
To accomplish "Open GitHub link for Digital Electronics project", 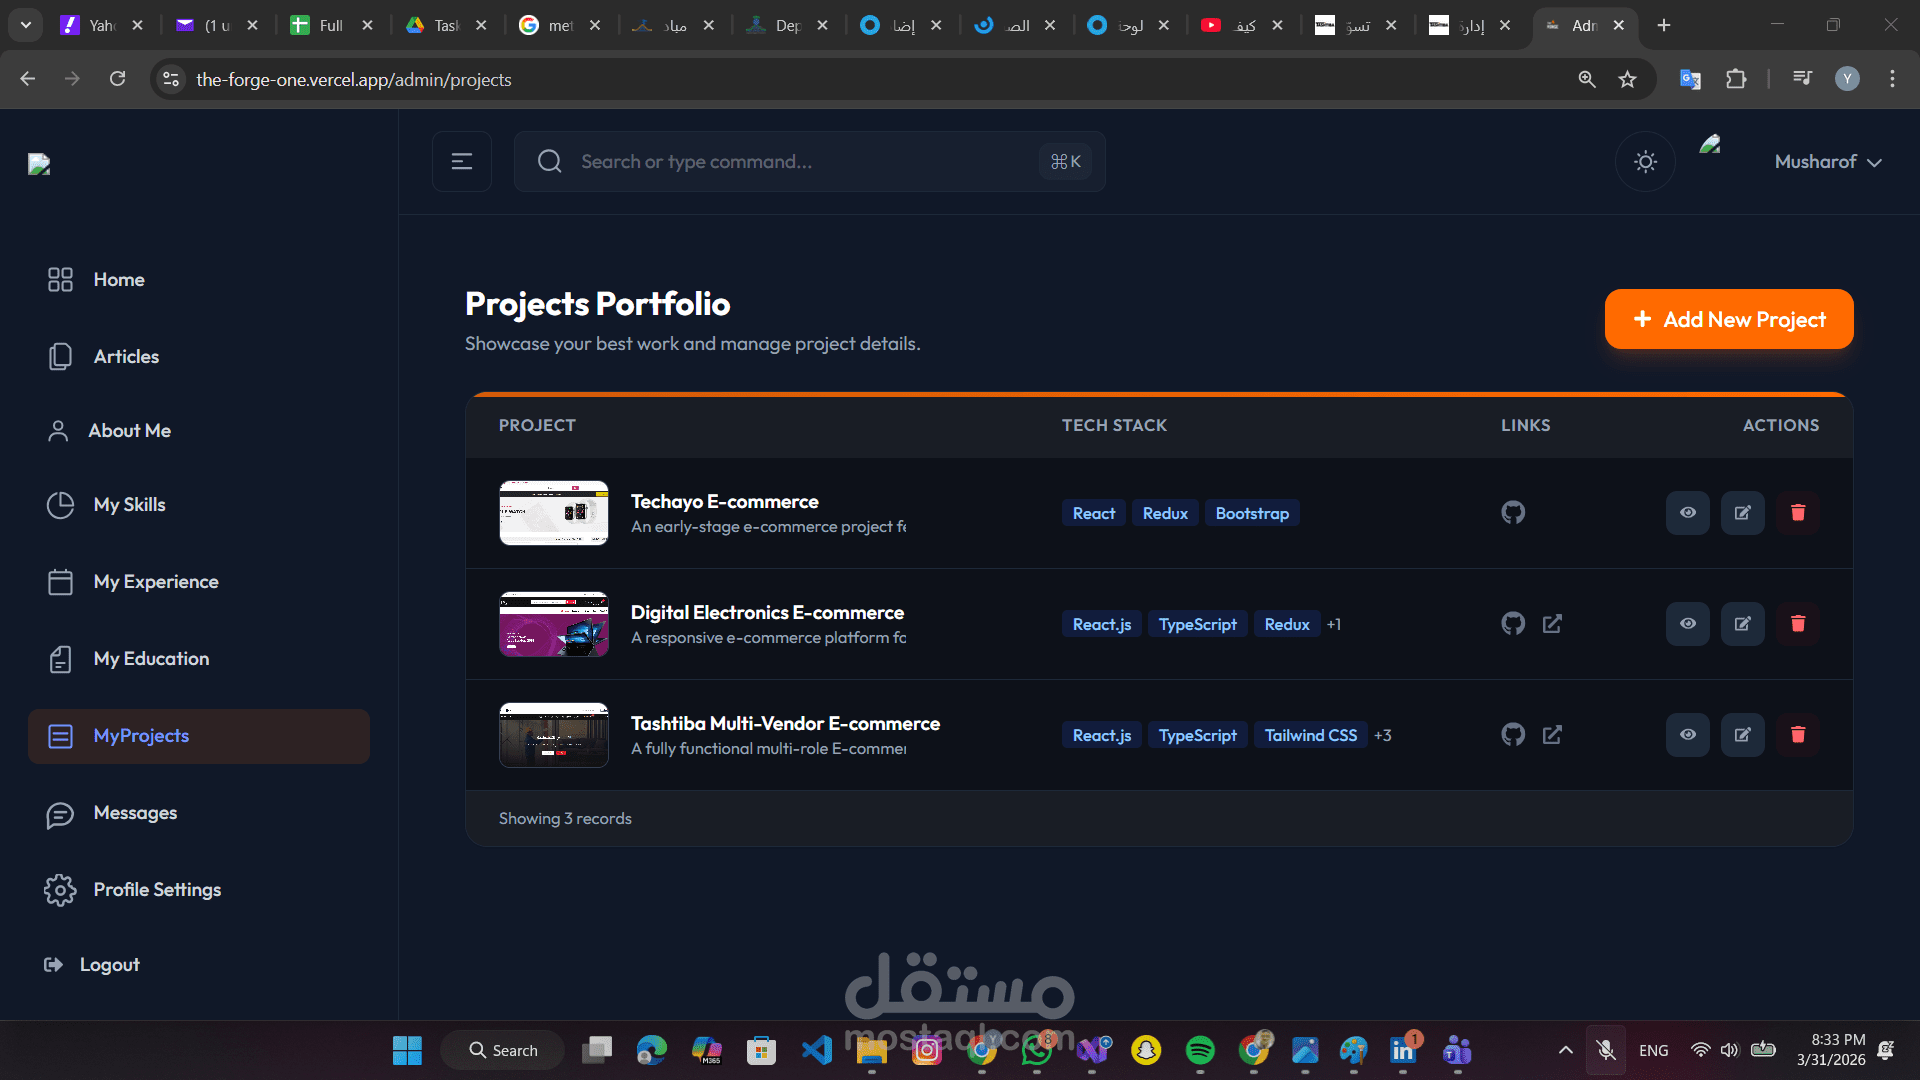I will (x=1513, y=624).
